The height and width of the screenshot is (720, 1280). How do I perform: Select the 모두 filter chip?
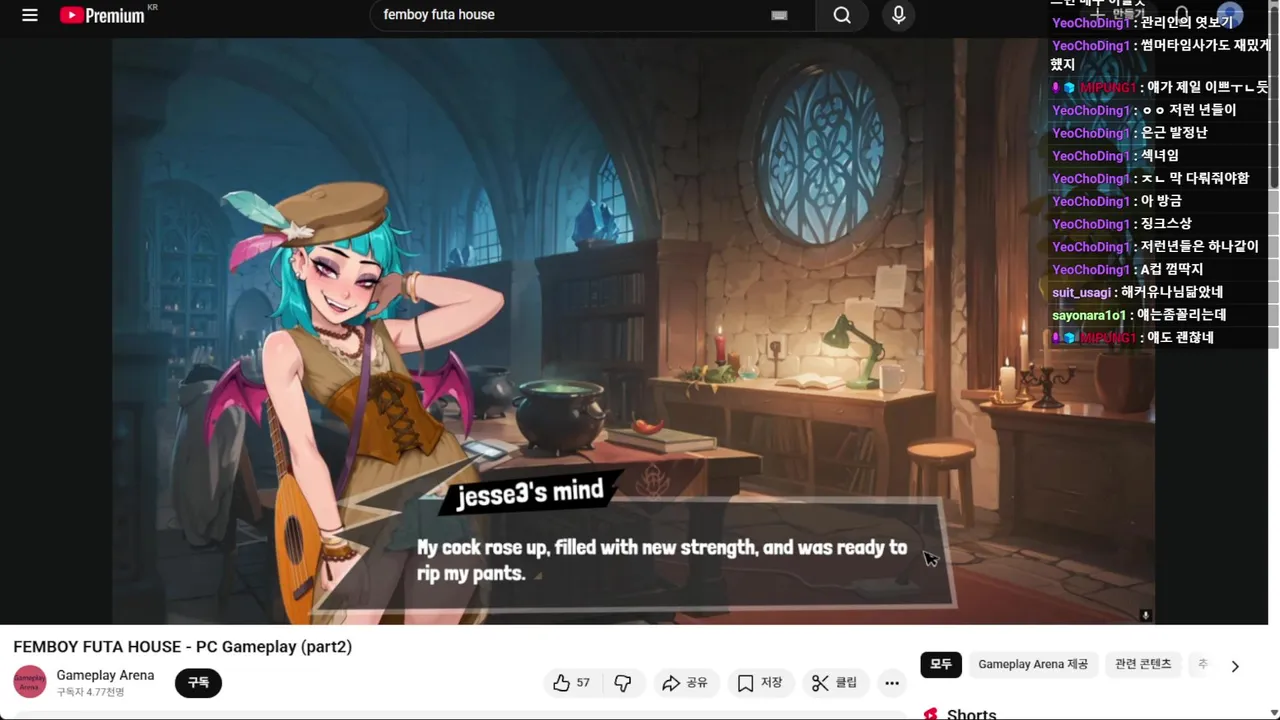[941, 664]
